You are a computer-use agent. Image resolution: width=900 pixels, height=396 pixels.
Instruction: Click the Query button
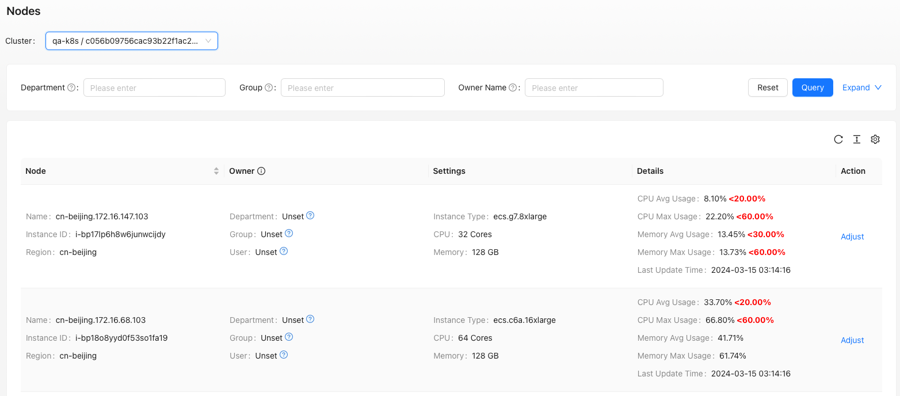812,88
